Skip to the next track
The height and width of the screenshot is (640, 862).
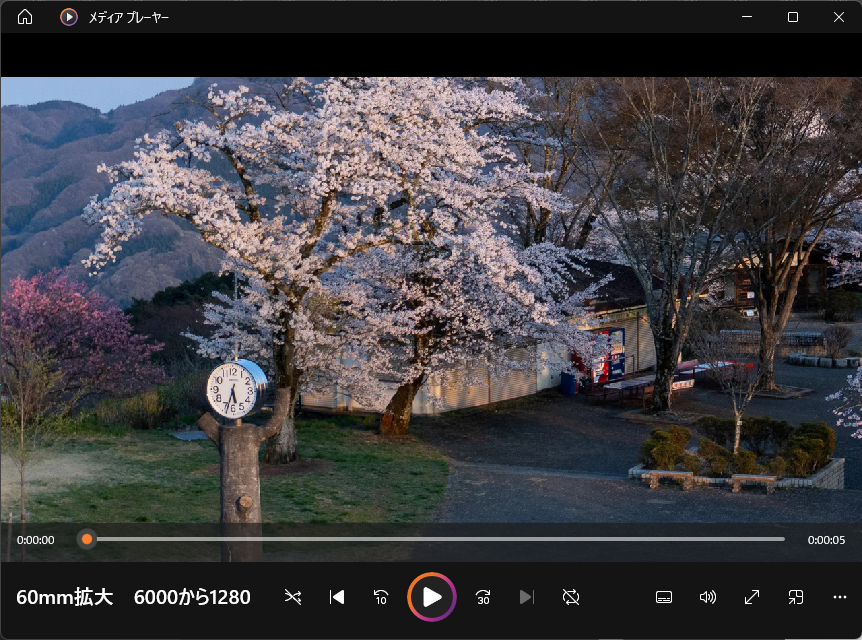click(x=527, y=597)
